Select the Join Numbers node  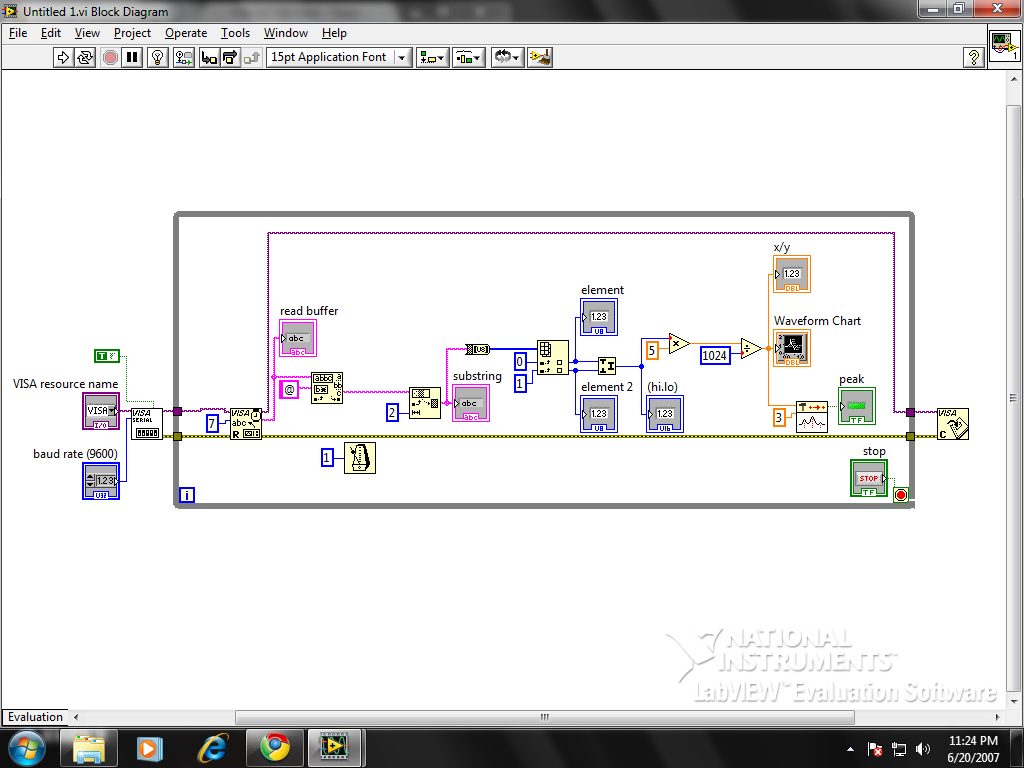pos(607,366)
